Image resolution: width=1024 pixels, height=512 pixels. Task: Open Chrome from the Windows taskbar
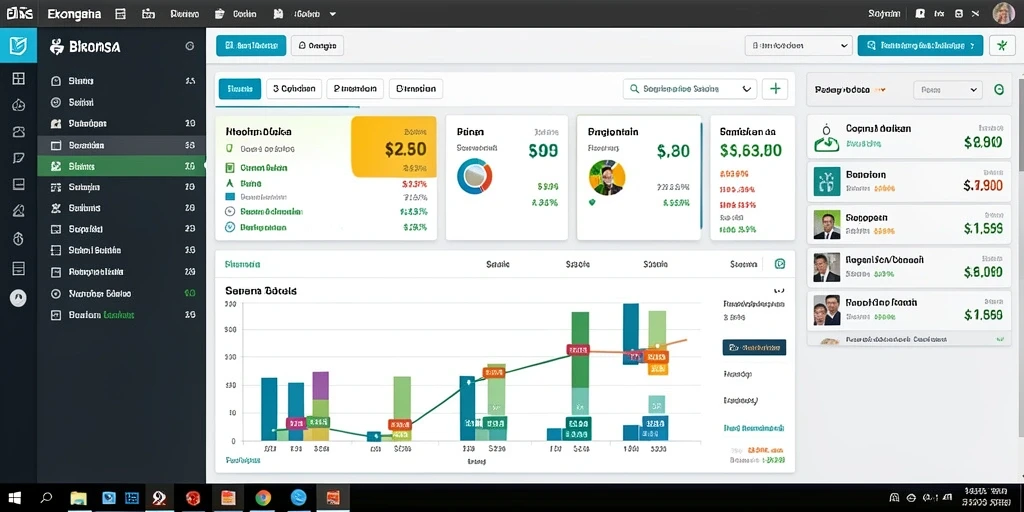click(x=263, y=498)
